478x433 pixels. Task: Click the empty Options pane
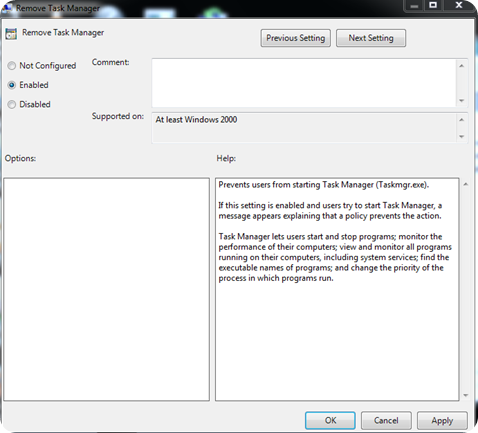[x=107, y=289]
